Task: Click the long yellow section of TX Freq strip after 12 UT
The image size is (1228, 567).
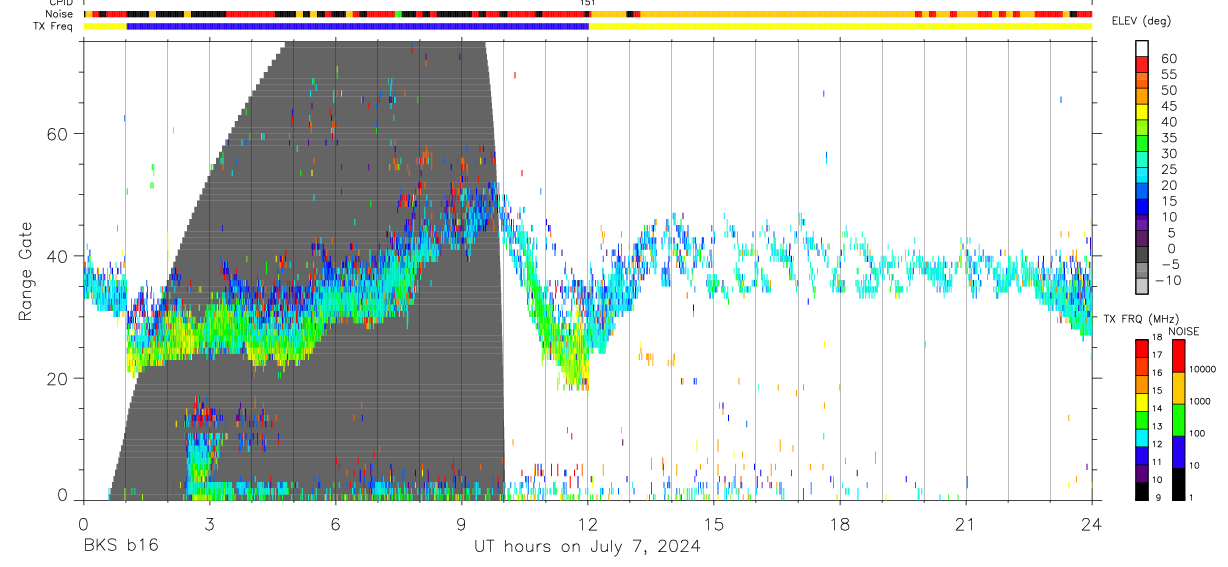Action: tap(840, 26)
